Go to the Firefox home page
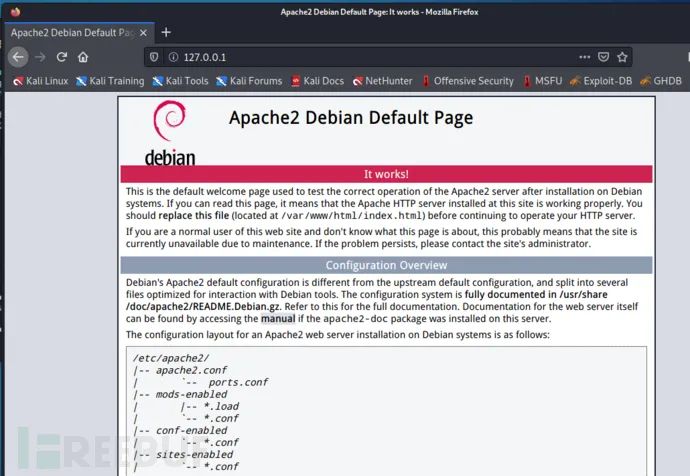The image size is (690, 476). tap(83, 57)
